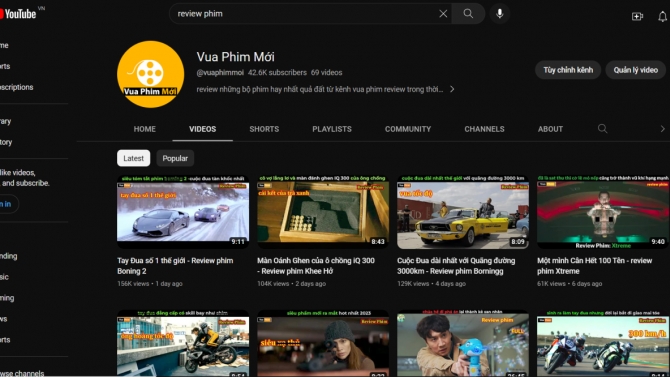Click the '69 videos' count text
Image resolution: width=670 pixels, height=377 pixels.
coord(326,73)
